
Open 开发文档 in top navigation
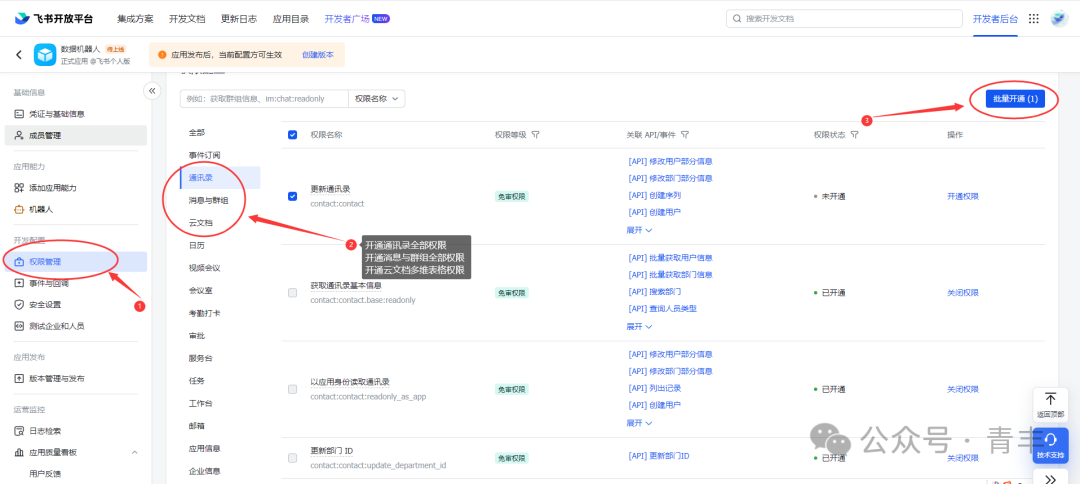pos(187,19)
